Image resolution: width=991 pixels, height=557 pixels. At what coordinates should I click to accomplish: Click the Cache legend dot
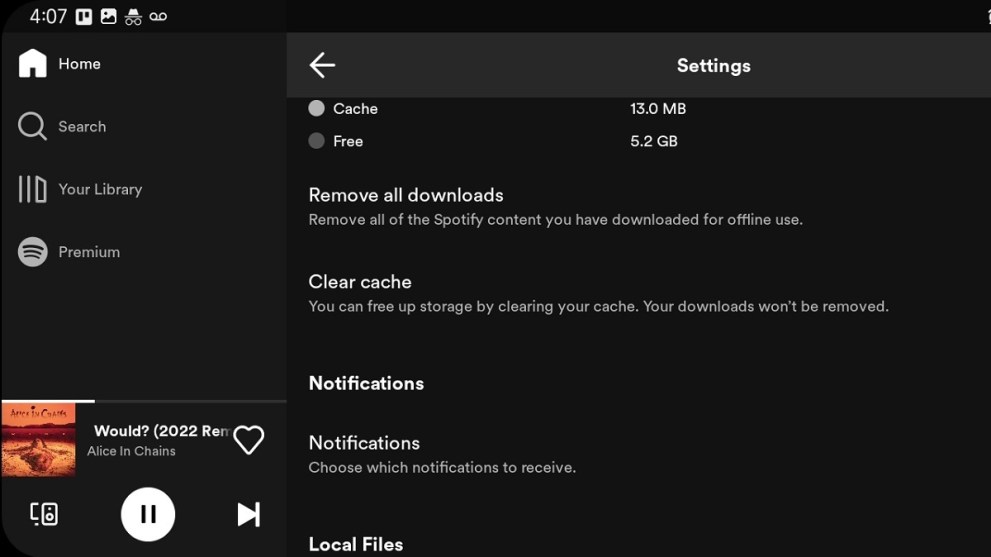(x=316, y=108)
